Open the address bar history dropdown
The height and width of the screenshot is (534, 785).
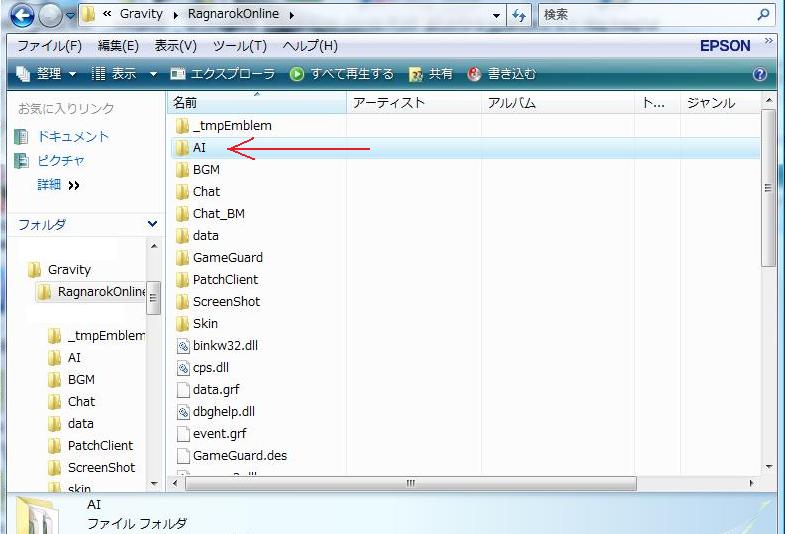click(496, 16)
